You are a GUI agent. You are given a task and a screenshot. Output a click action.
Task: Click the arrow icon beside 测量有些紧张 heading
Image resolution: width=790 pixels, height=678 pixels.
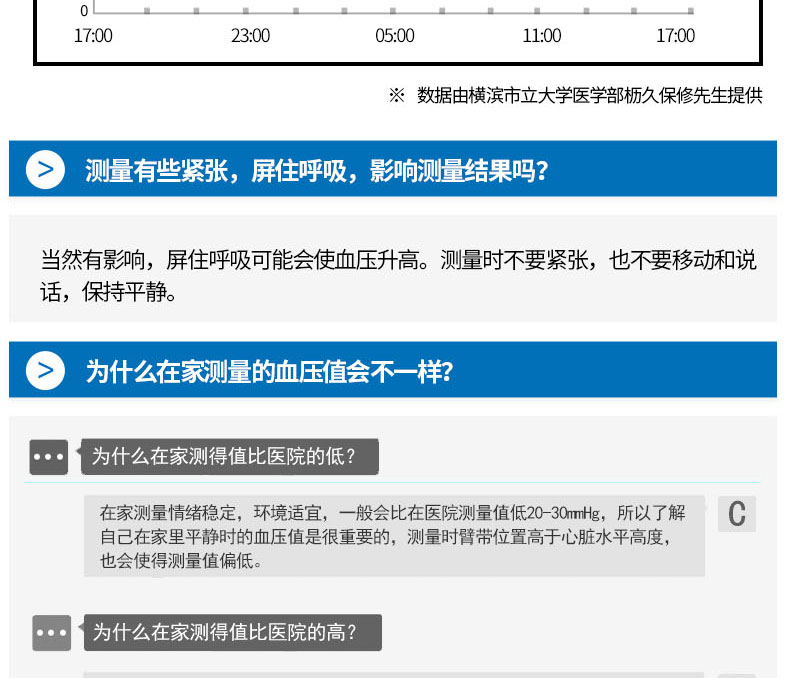45,170
